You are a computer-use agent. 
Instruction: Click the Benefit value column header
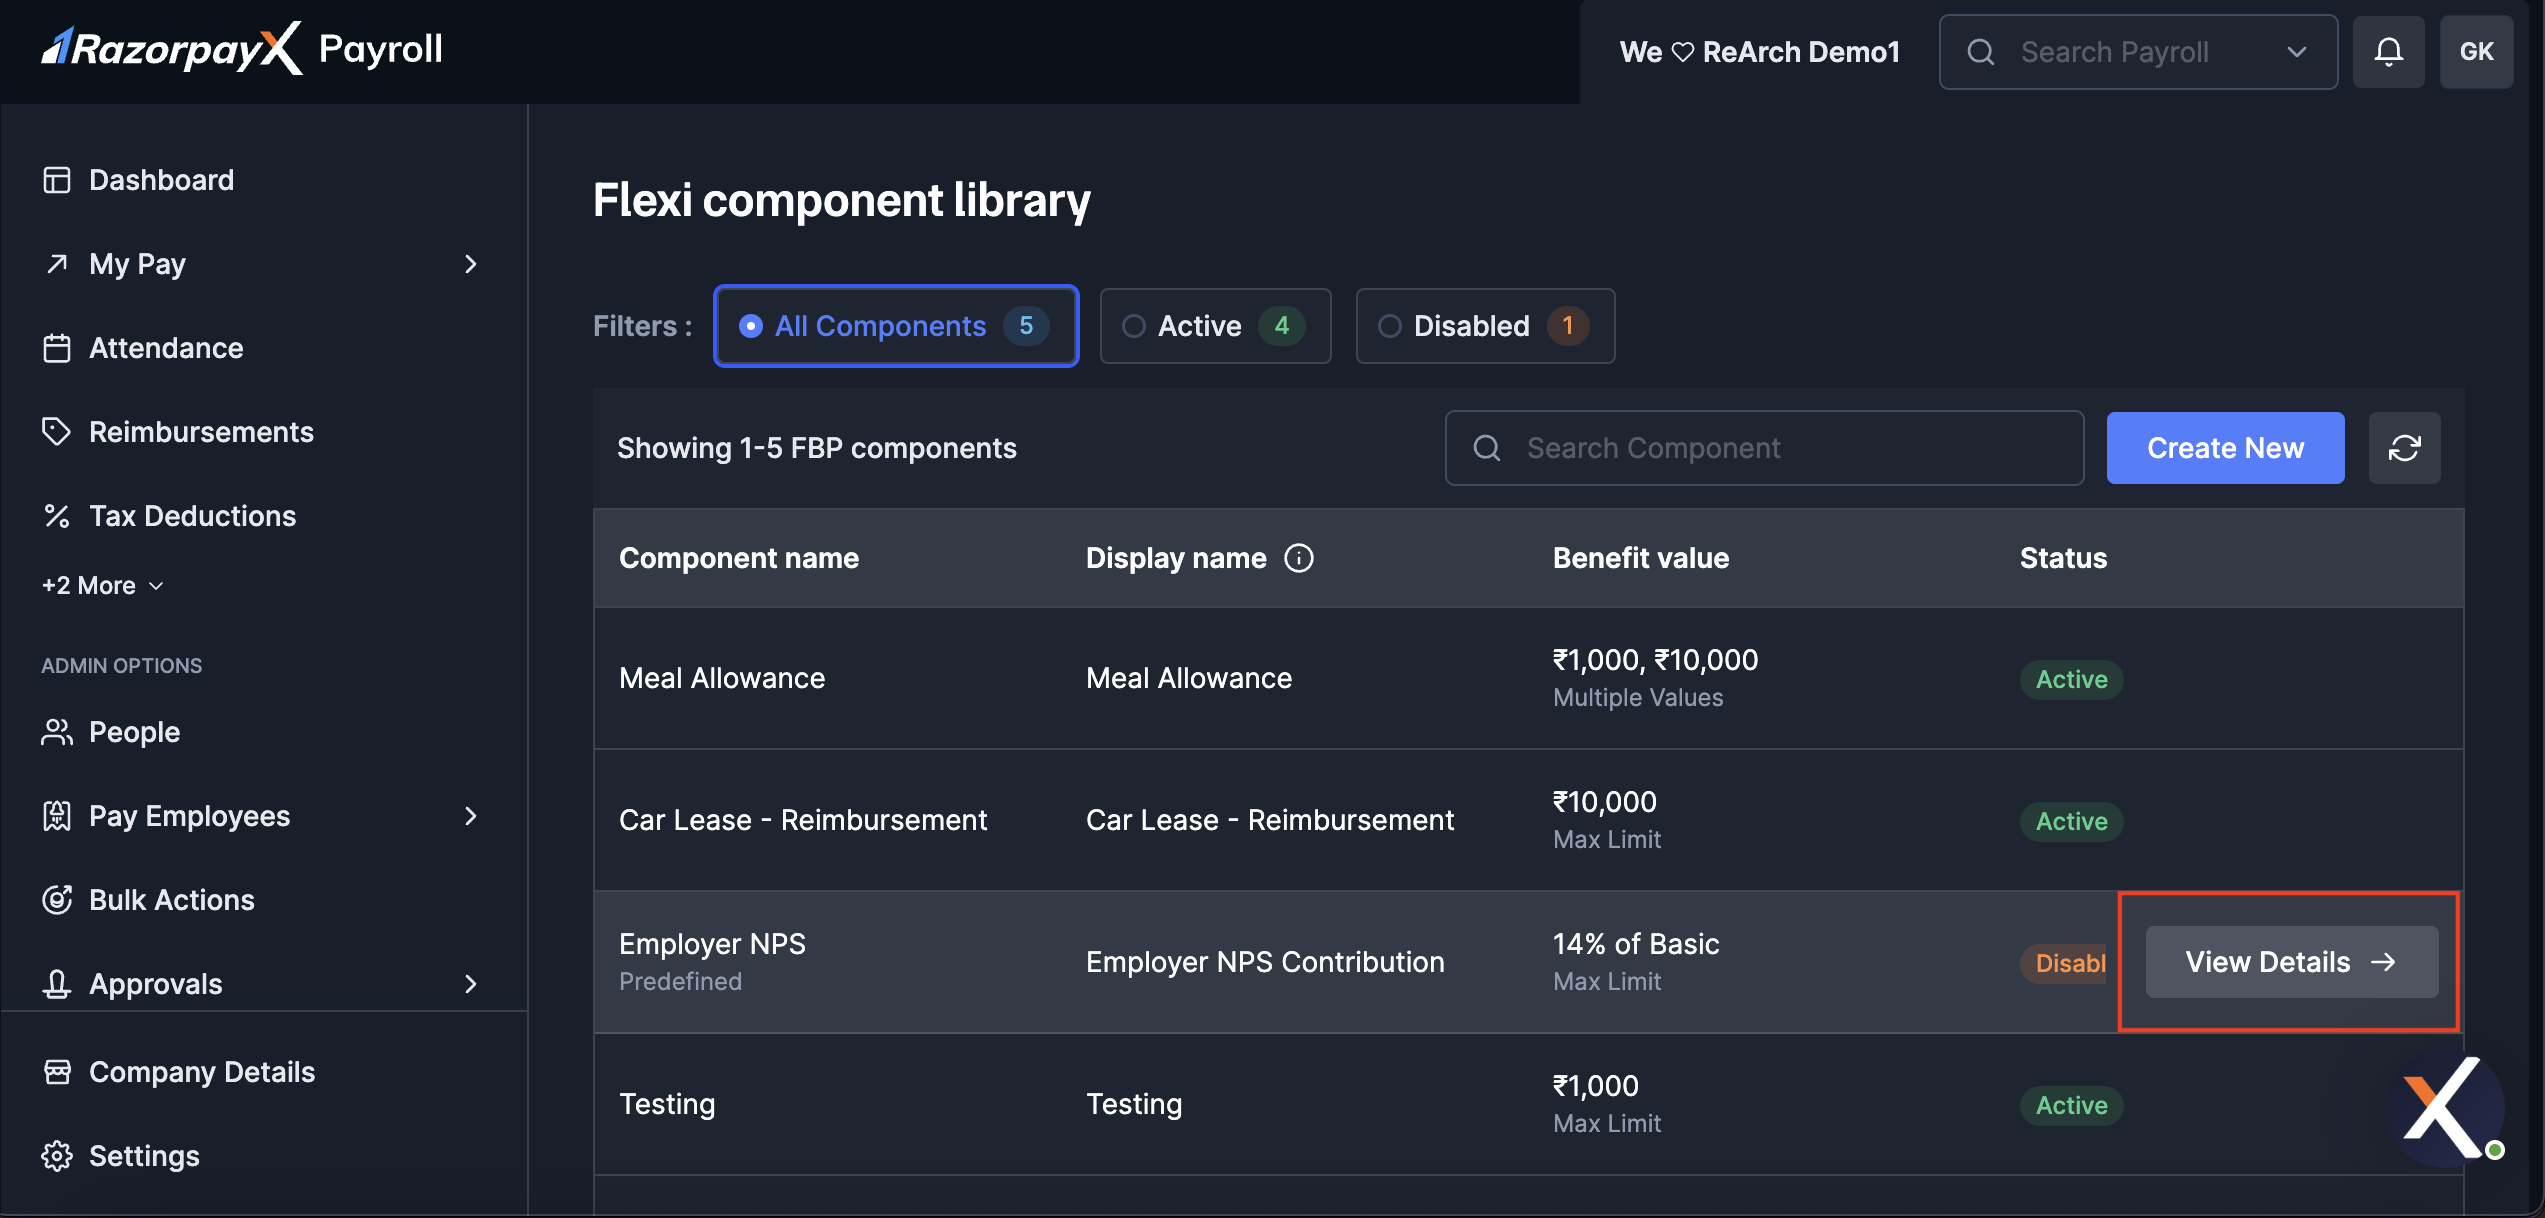pyautogui.click(x=1641, y=558)
